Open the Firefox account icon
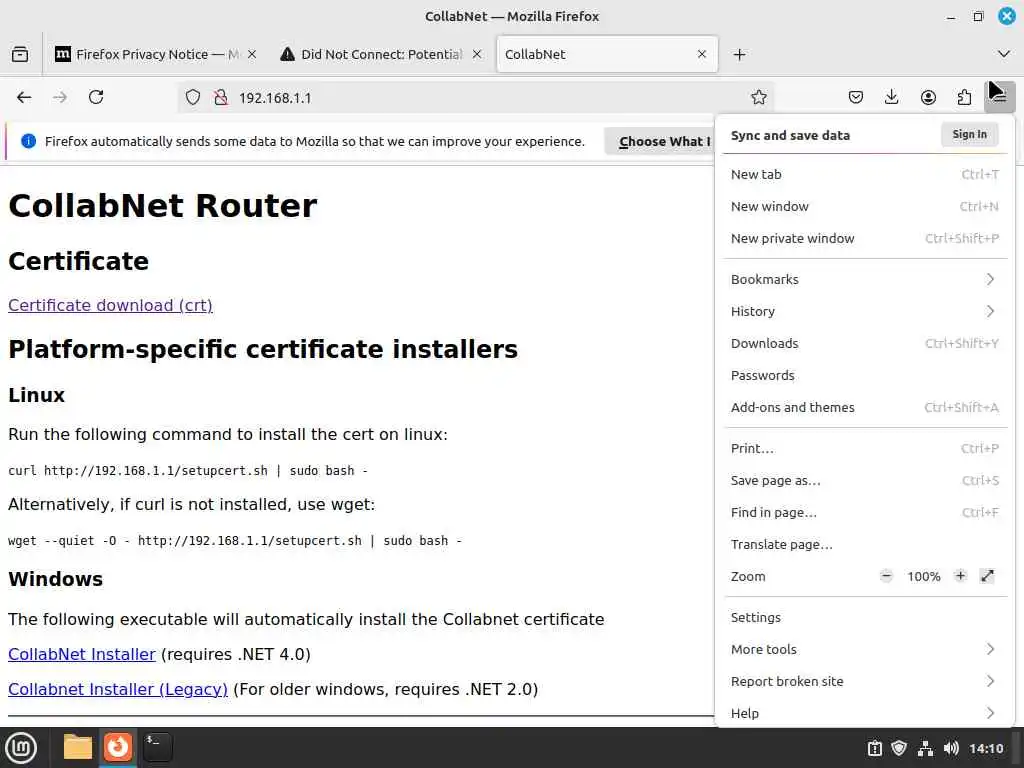The width and height of the screenshot is (1024, 768). point(928,97)
